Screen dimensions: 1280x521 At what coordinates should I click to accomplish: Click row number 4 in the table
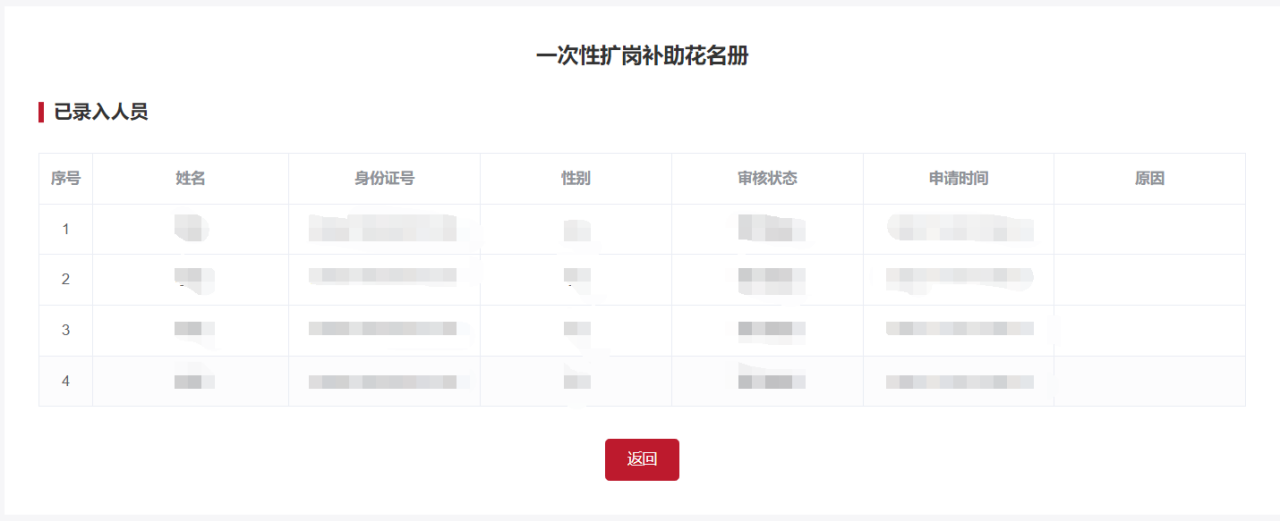tap(66, 381)
